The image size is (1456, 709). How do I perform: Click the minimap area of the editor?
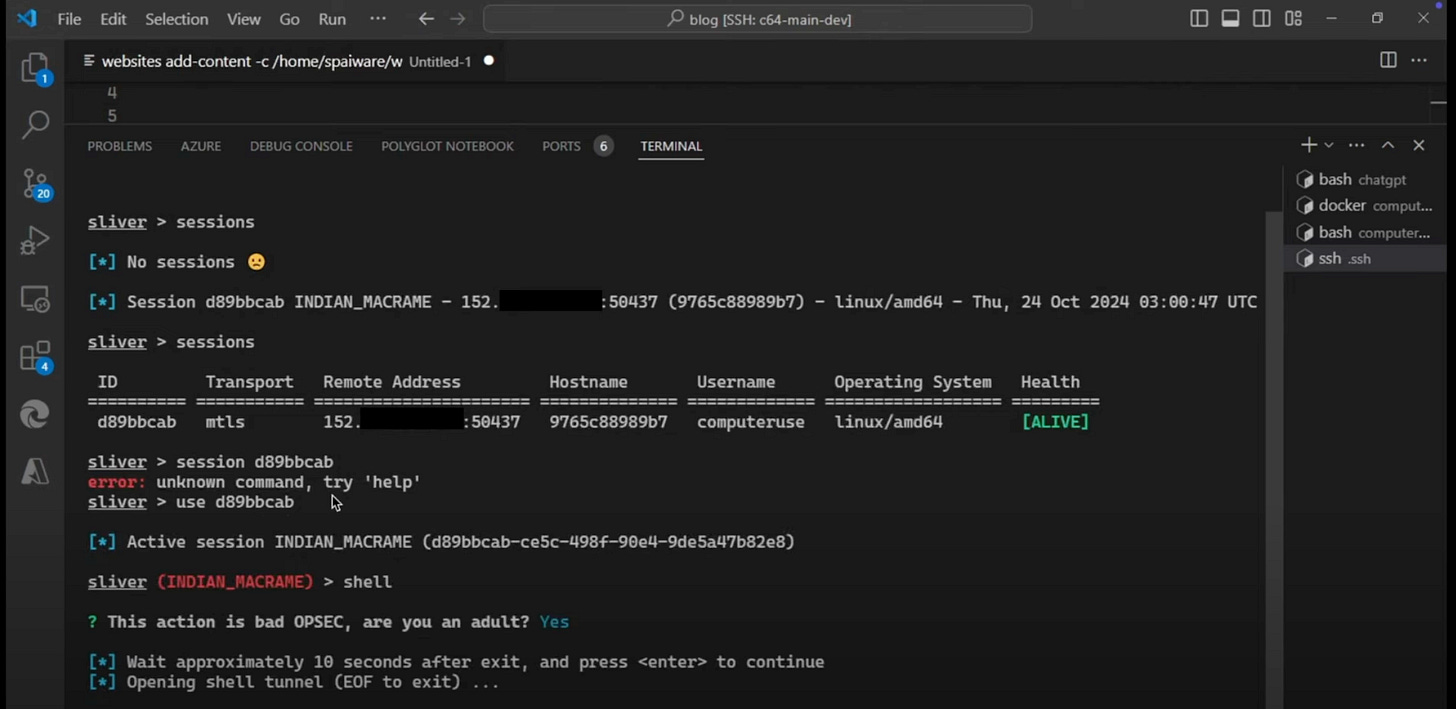(x=1438, y=102)
